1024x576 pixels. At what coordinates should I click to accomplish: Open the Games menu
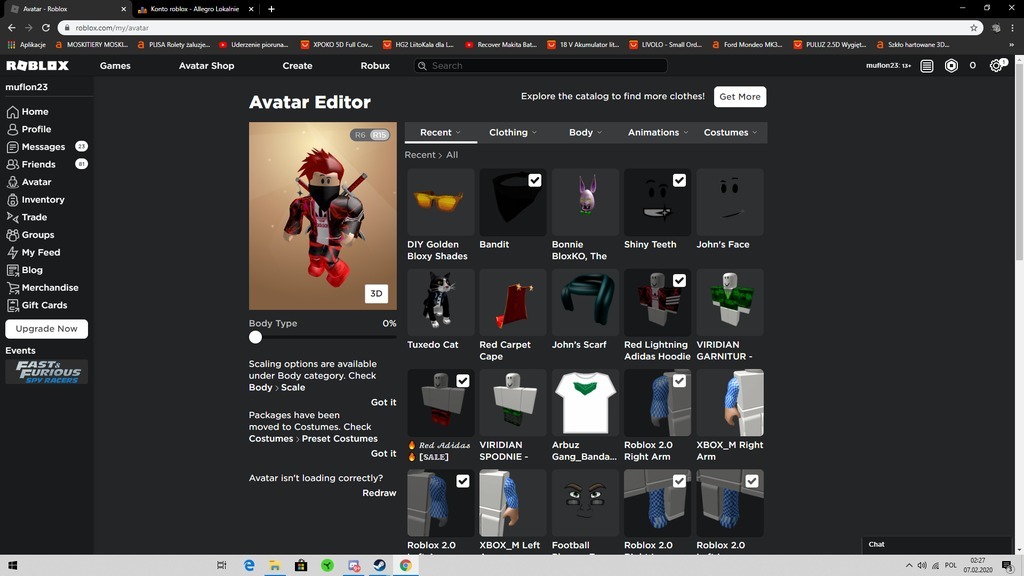pos(115,66)
